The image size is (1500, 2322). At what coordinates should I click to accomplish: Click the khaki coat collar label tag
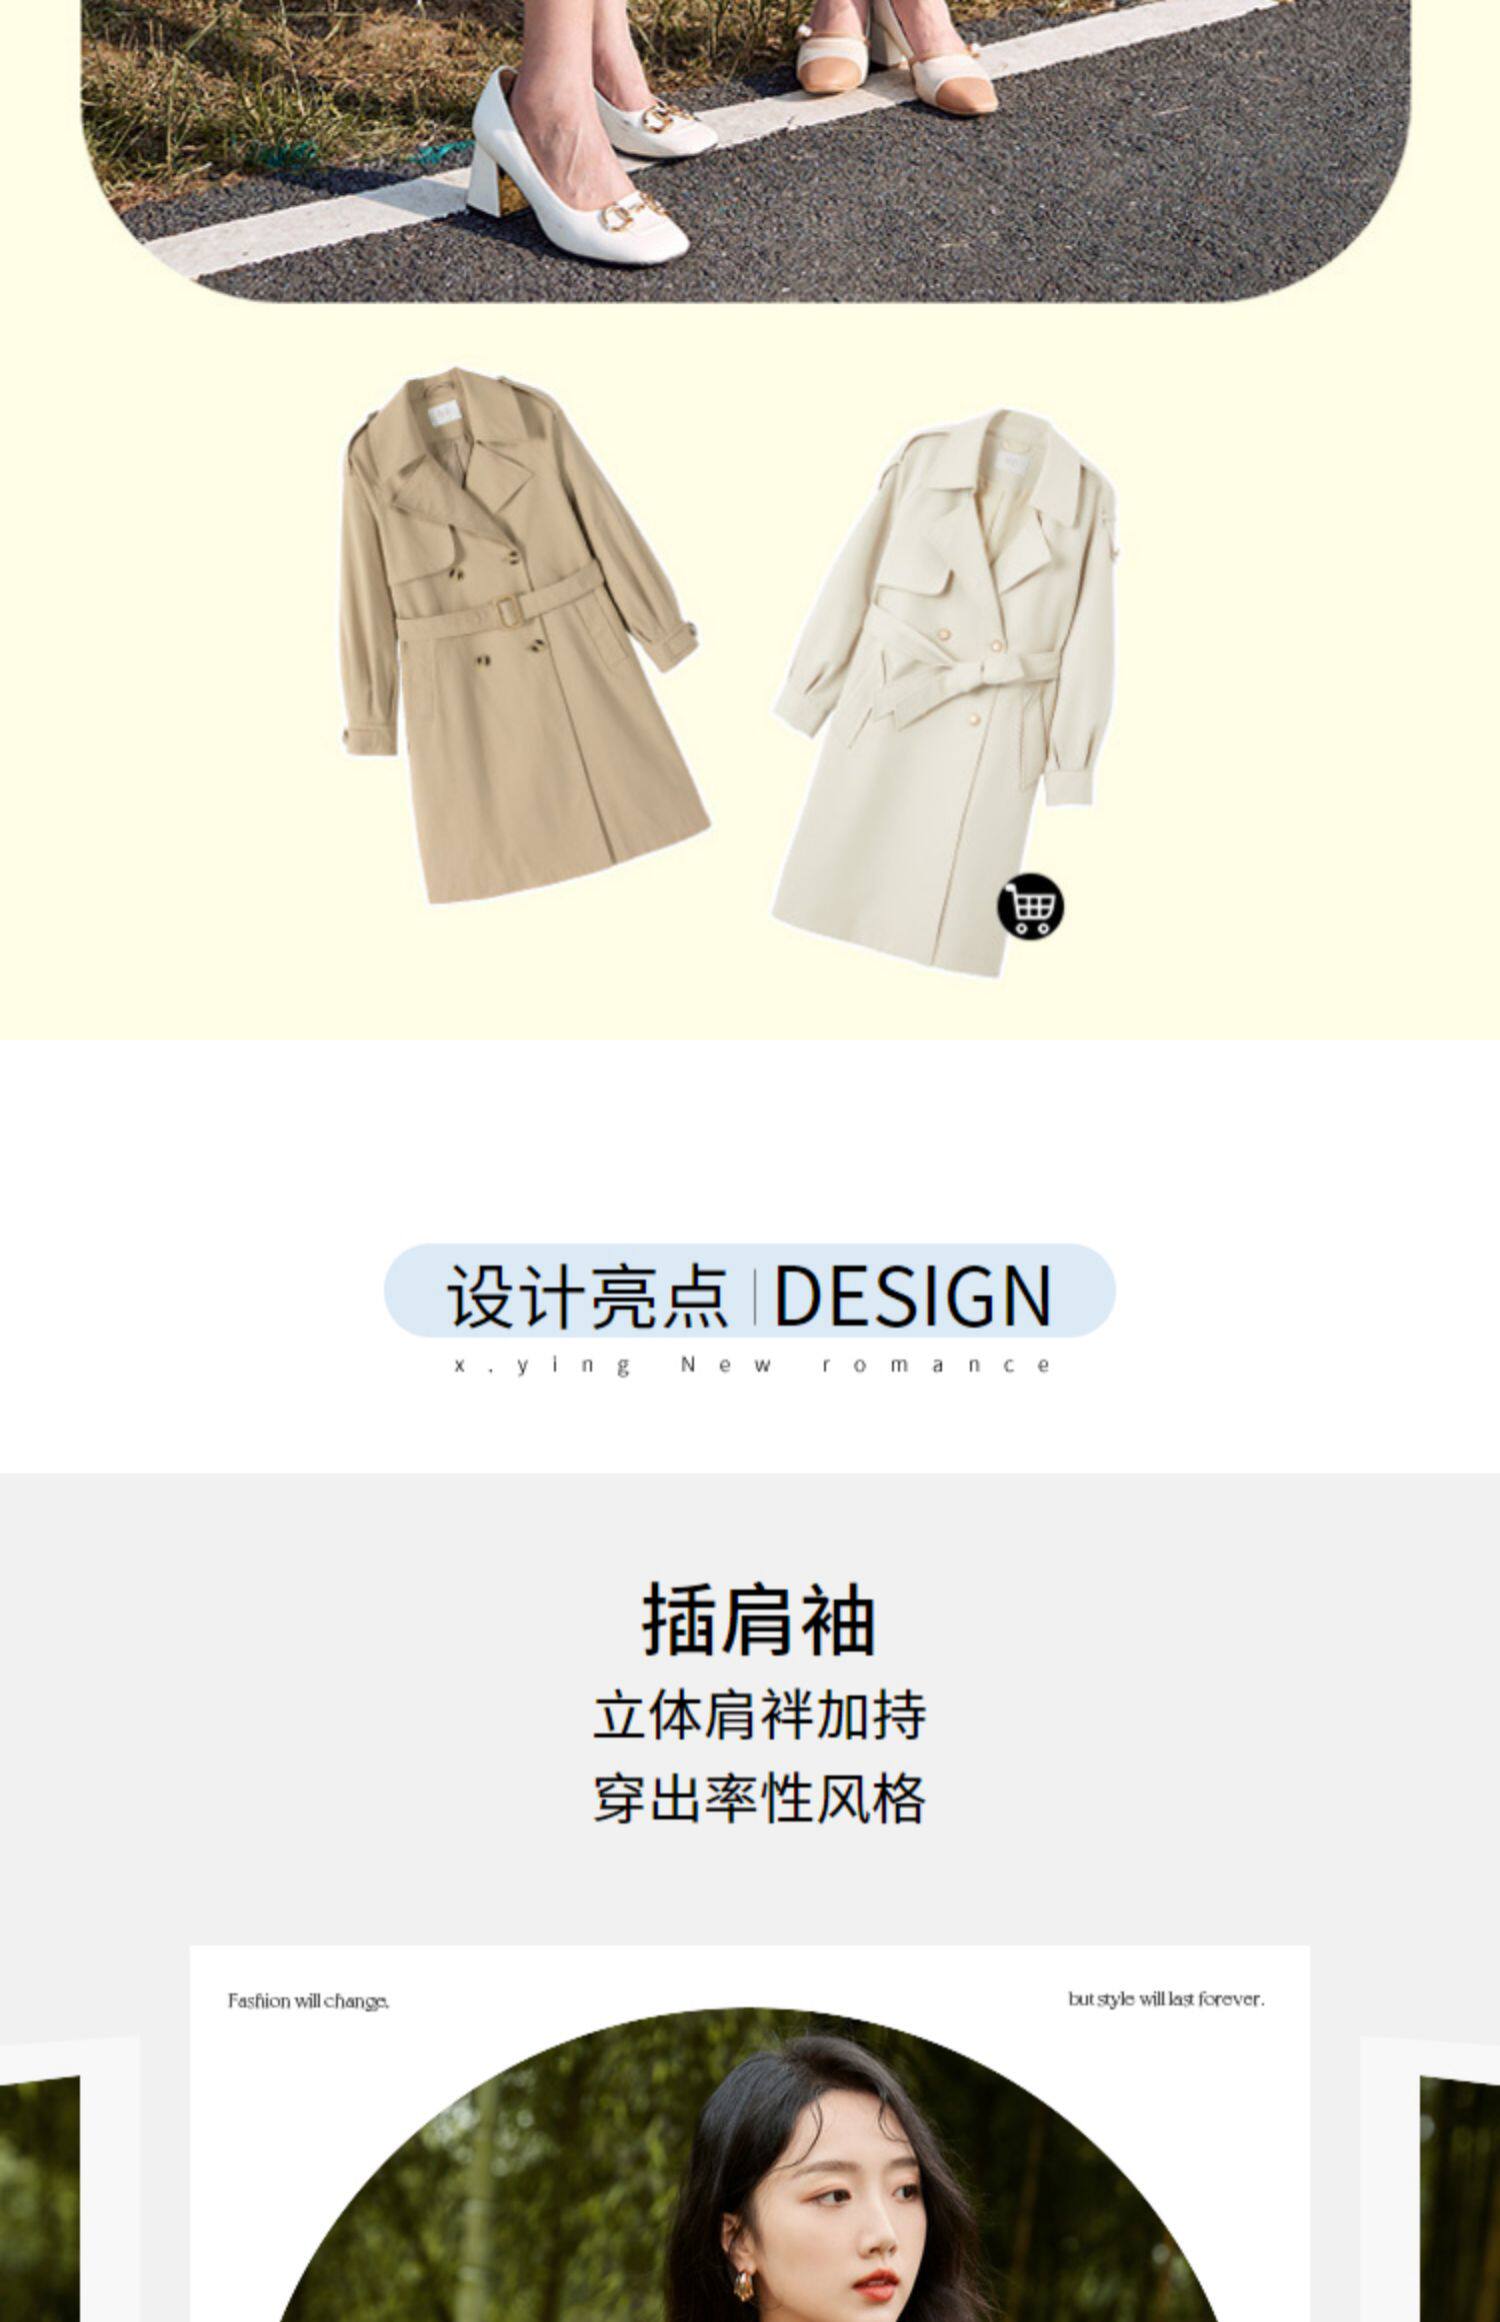tap(441, 412)
